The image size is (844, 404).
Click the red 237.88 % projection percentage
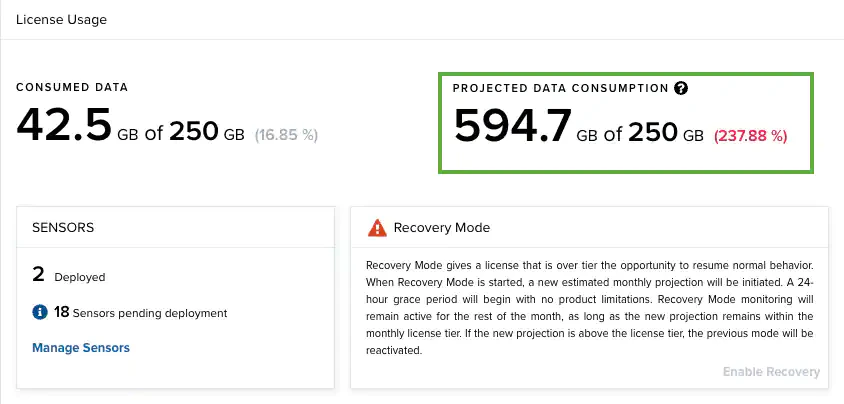point(750,136)
